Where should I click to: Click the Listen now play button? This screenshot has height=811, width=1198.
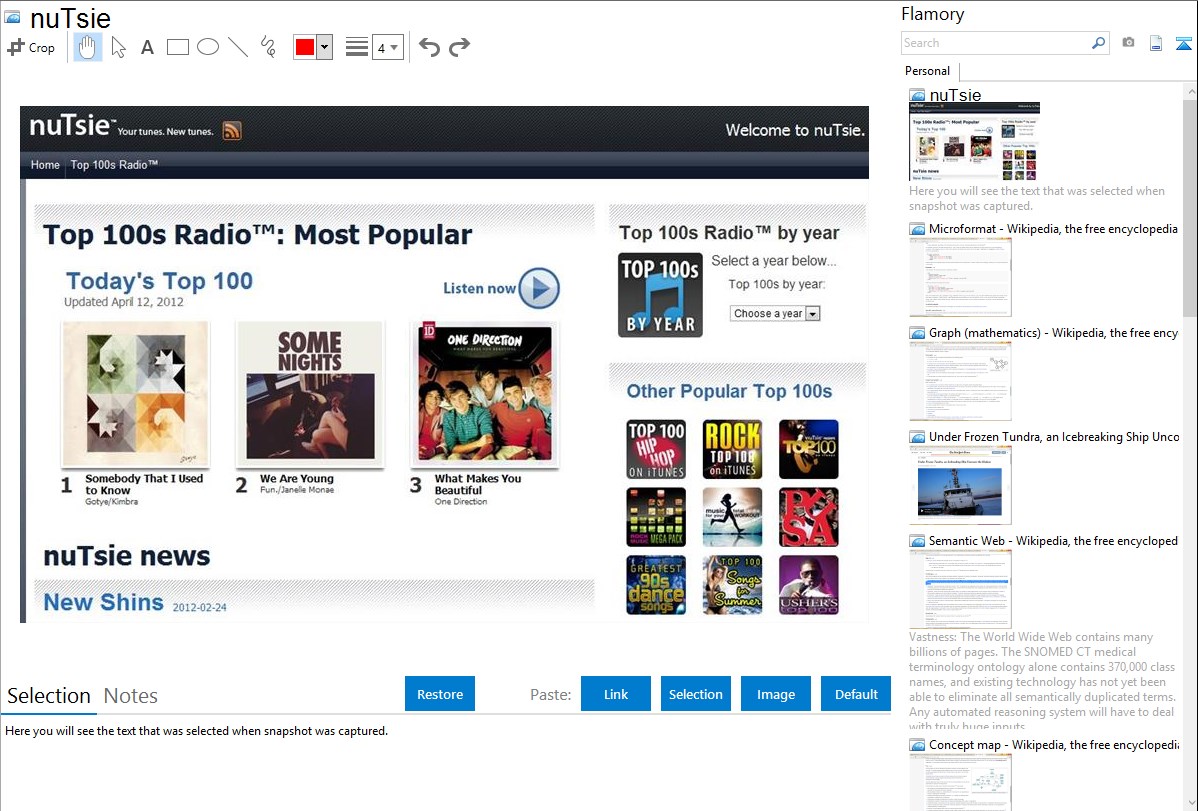pos(539,288)
